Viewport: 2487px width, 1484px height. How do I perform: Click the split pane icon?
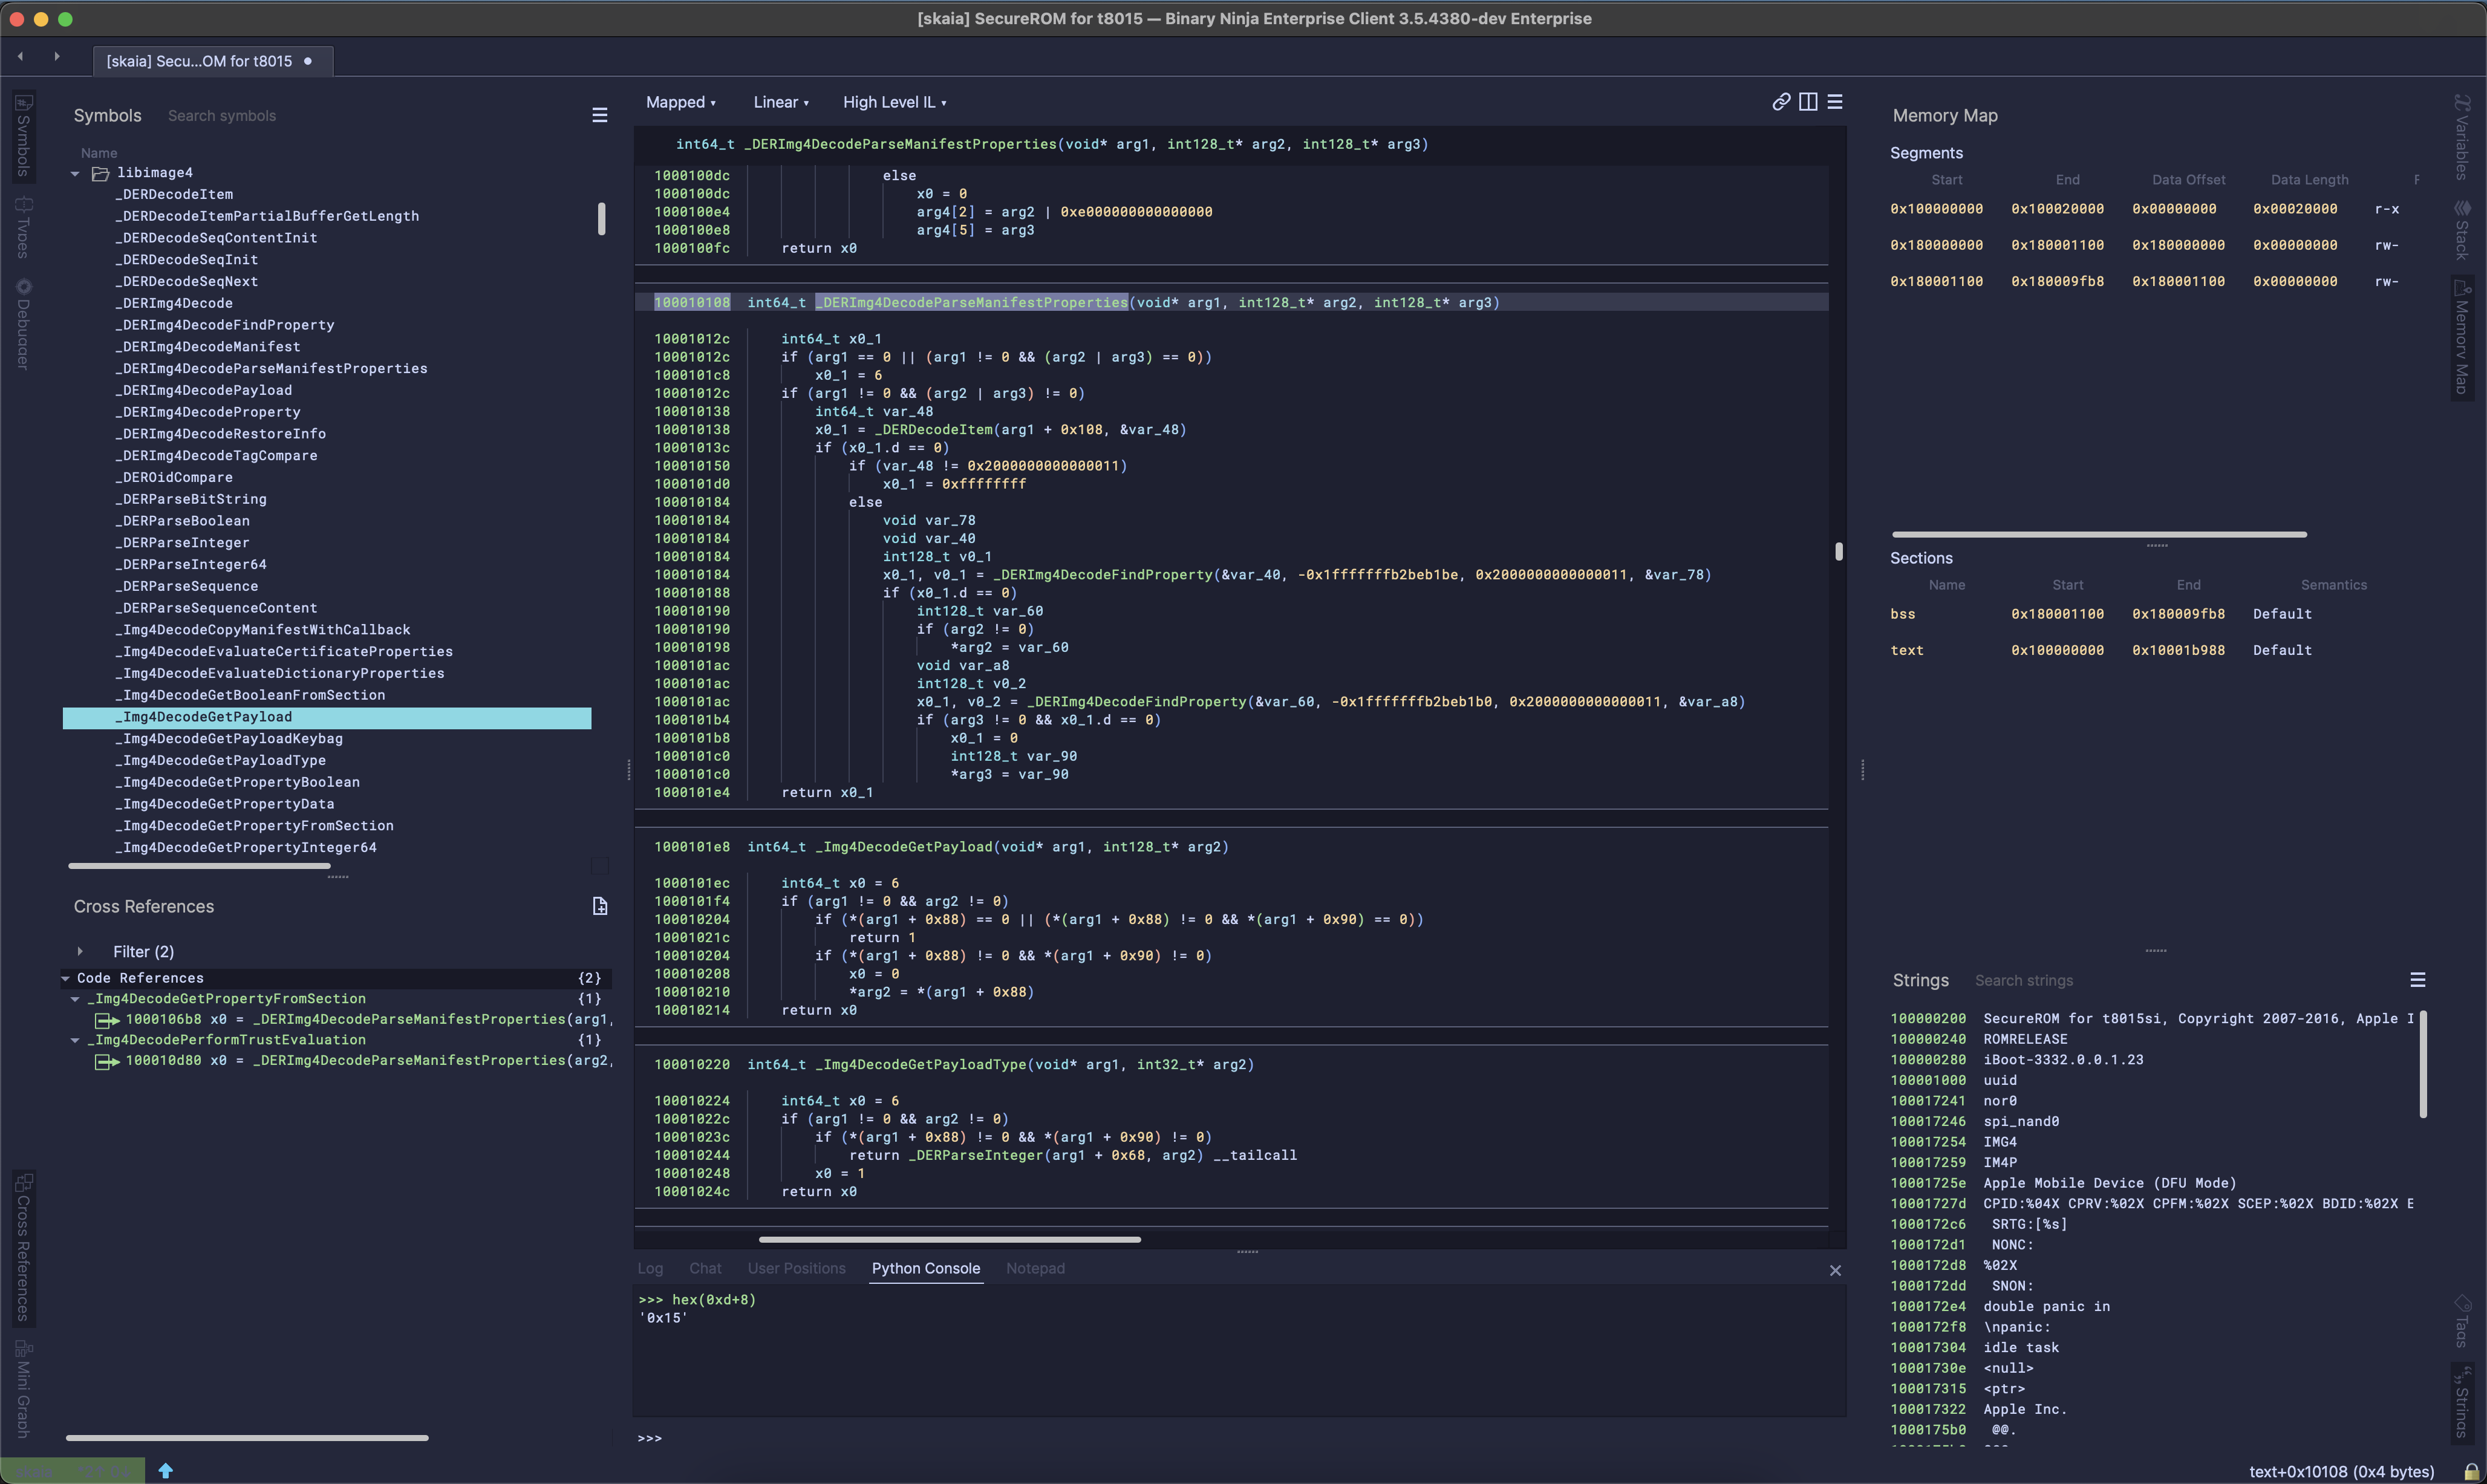tap(1808, 102)
